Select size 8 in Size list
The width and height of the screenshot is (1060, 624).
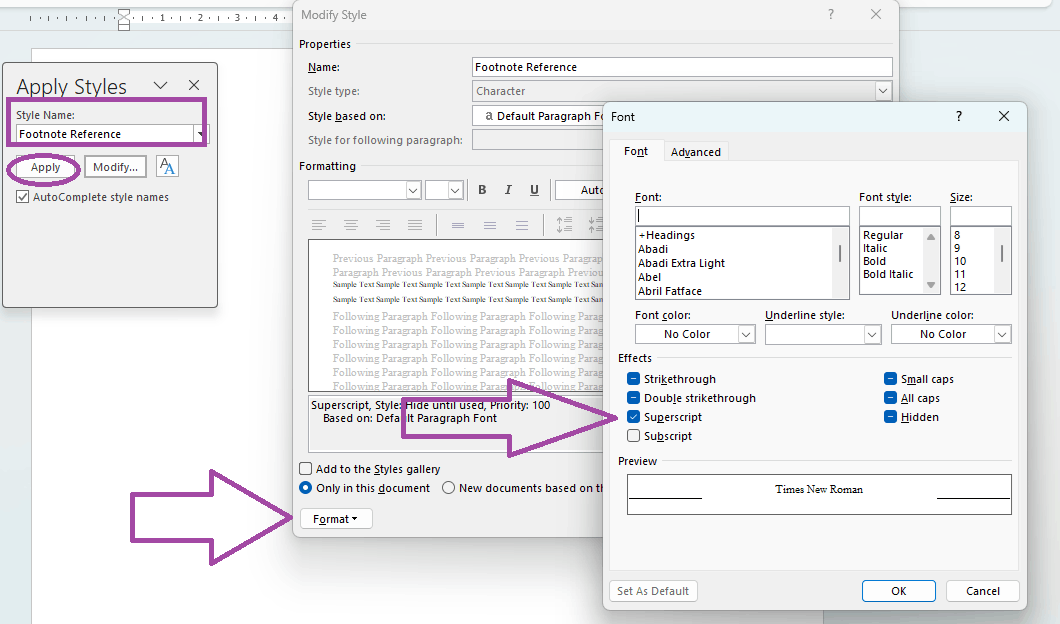(957, 235)
